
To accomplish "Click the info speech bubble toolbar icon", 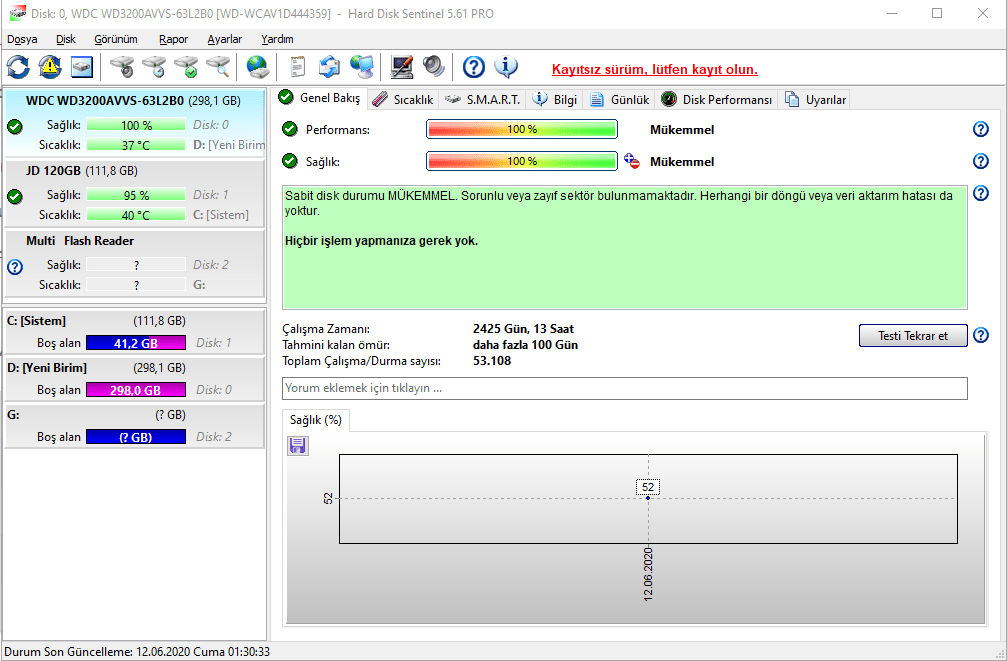I will tap(506, 67).
